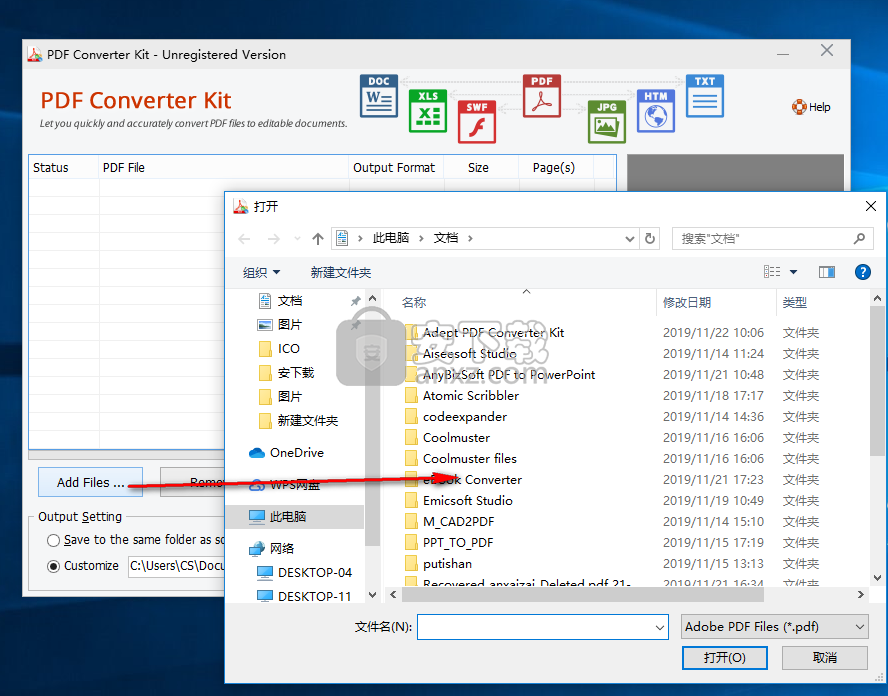Sort by 类型 column header
The height and width of the screenshot is (696, 888).
coord(794,303)
